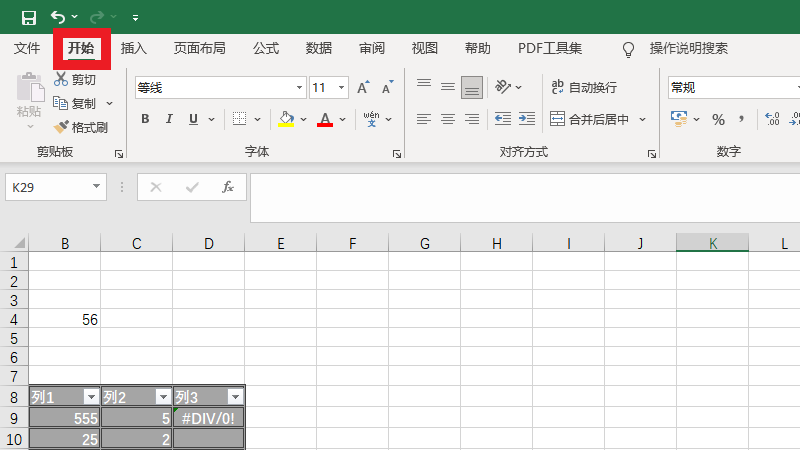
Task: Click the Percent Style icon
Action: click(718, 119)
